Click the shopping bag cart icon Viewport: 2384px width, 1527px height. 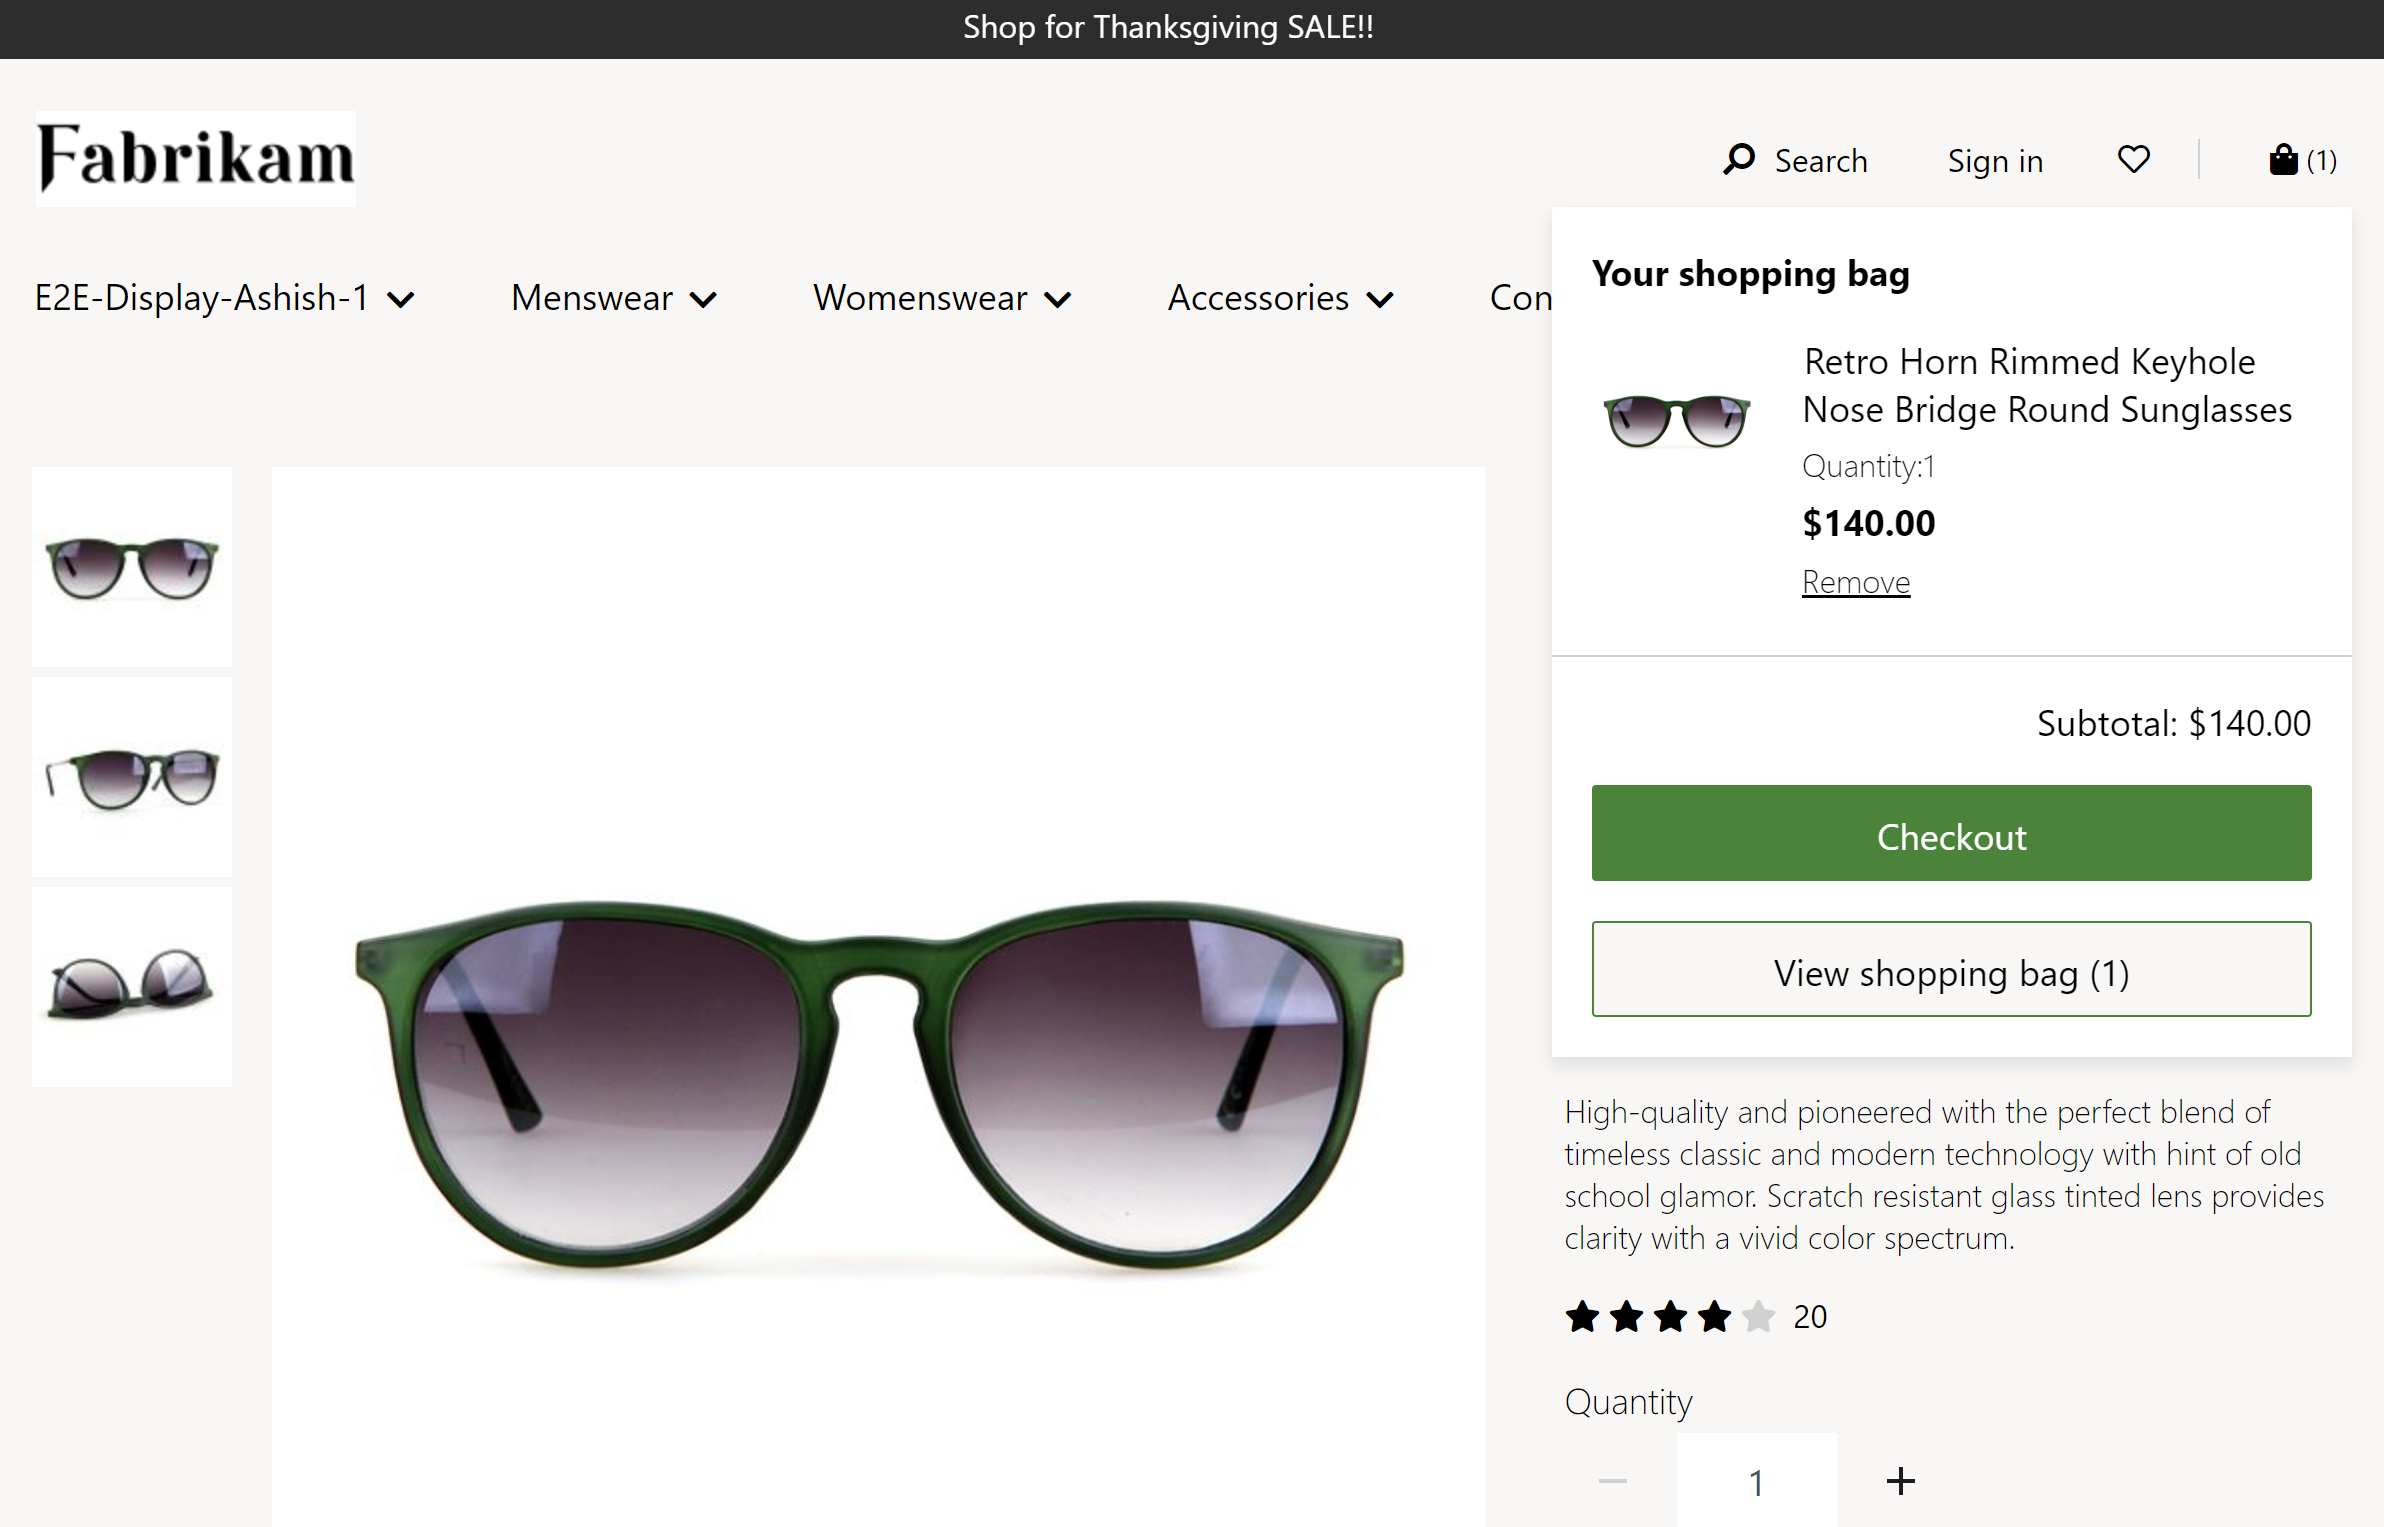2284,160
